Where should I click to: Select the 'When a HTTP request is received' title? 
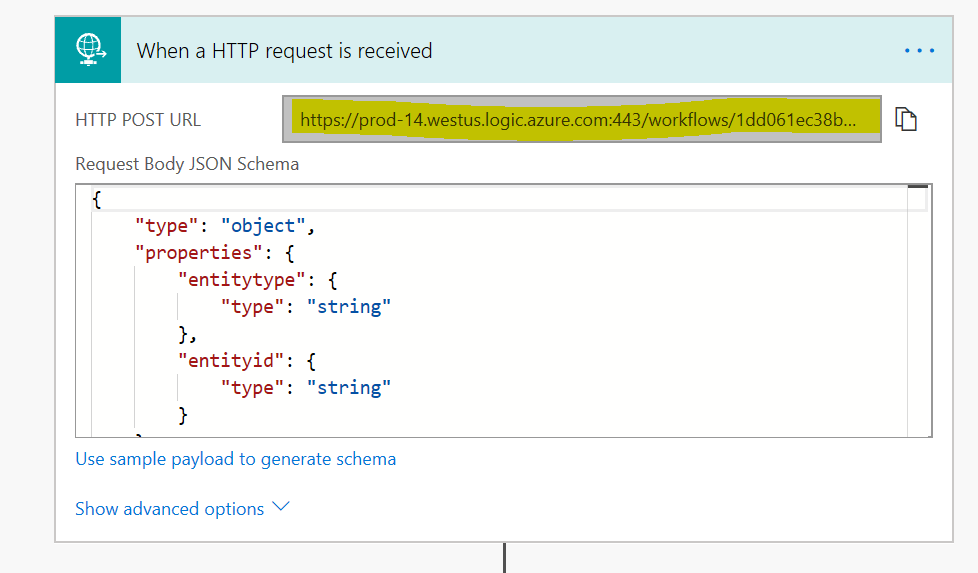click(x=284, y=51)
